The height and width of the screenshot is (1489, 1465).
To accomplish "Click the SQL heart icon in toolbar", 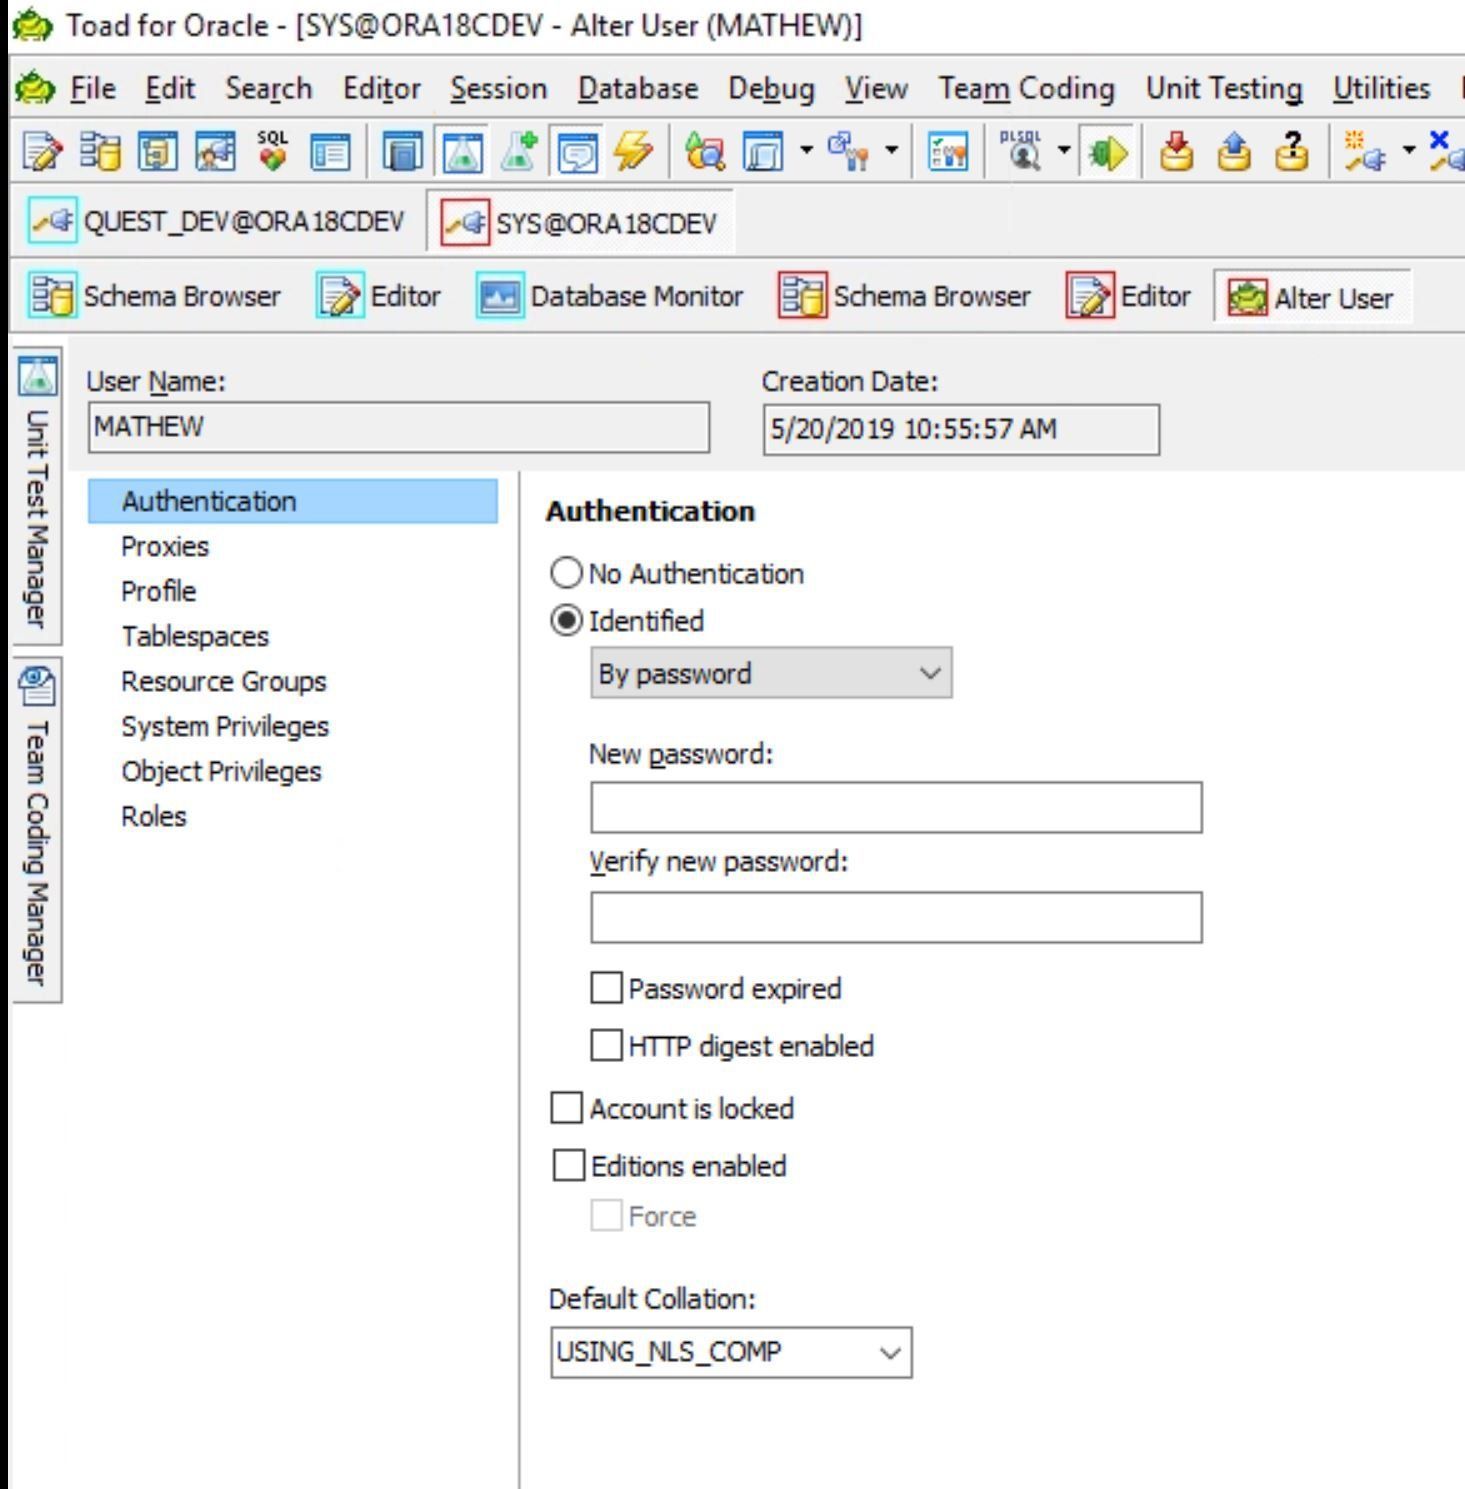I will click(272, 152).
